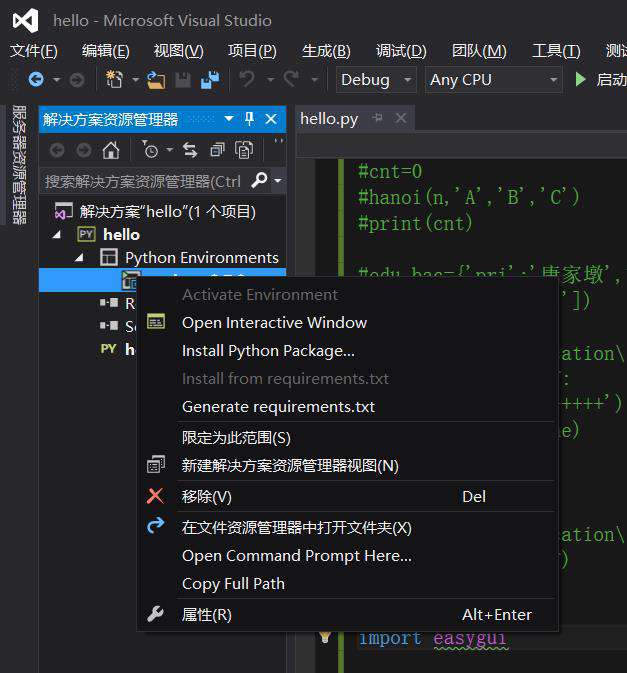The width and height of the screenshot is (627, 673).
Task: Open the 生成(B) menu
Action: [326, 51]
